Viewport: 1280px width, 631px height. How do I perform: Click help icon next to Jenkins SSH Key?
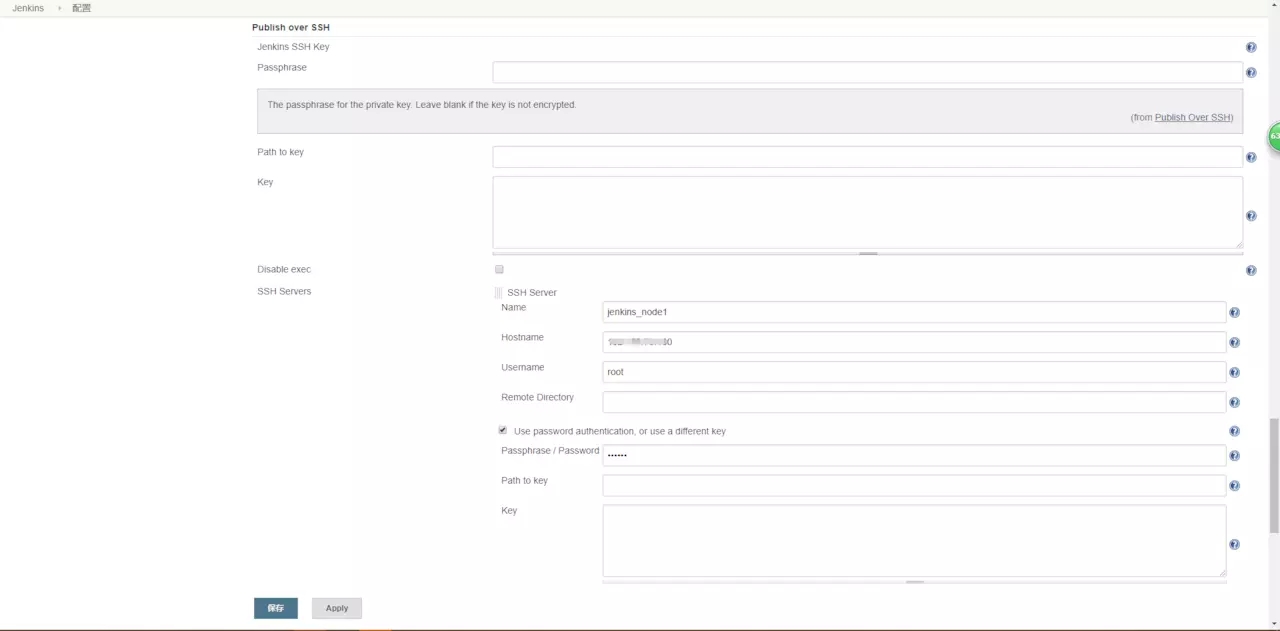click(1251, 48)
